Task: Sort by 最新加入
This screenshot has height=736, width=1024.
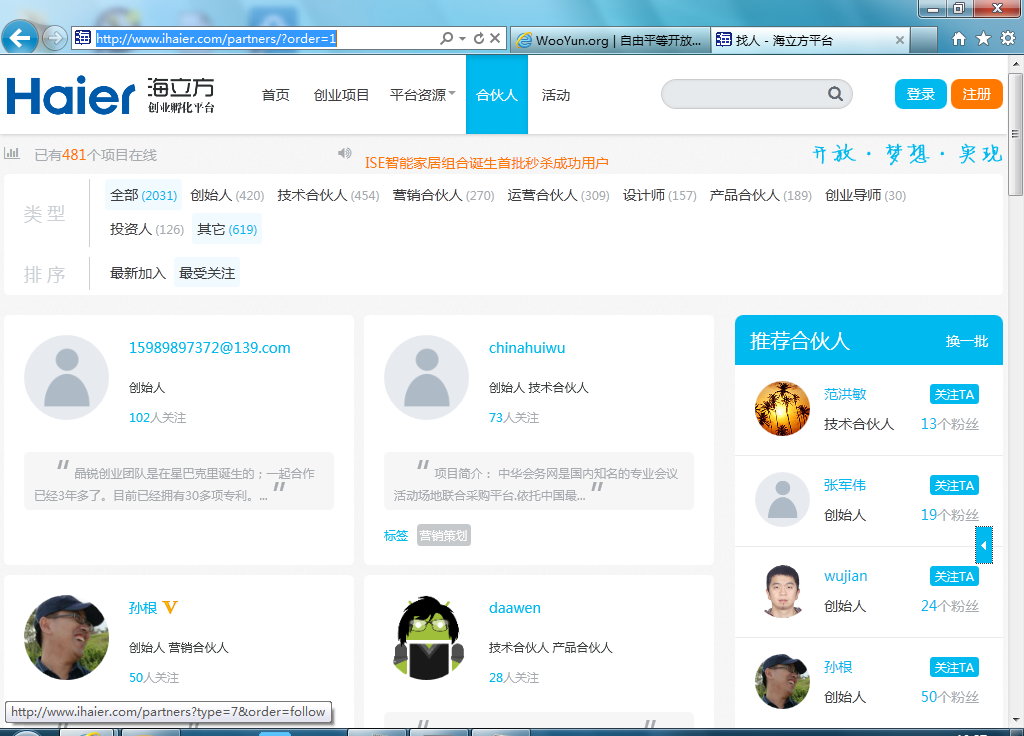Action: pyautogui.click(x=138, y=273)
